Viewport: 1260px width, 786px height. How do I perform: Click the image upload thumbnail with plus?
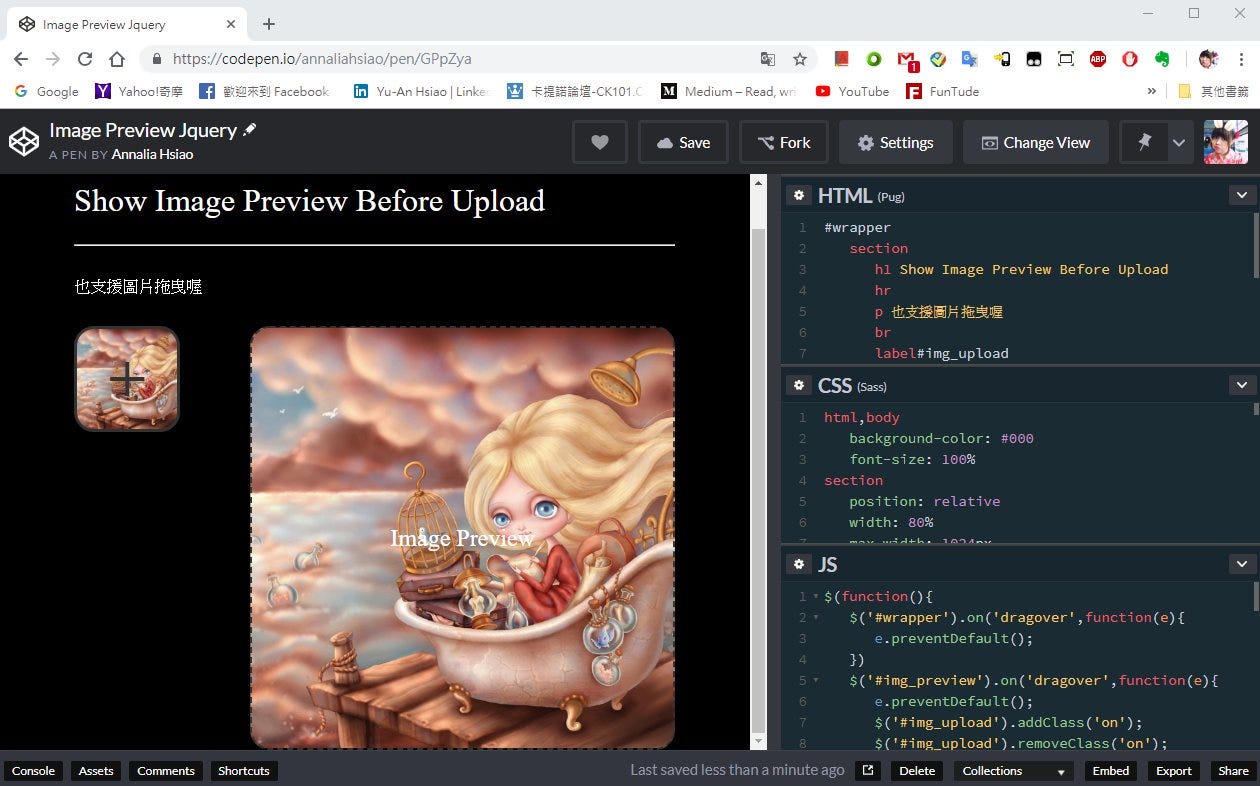[127, 379]
